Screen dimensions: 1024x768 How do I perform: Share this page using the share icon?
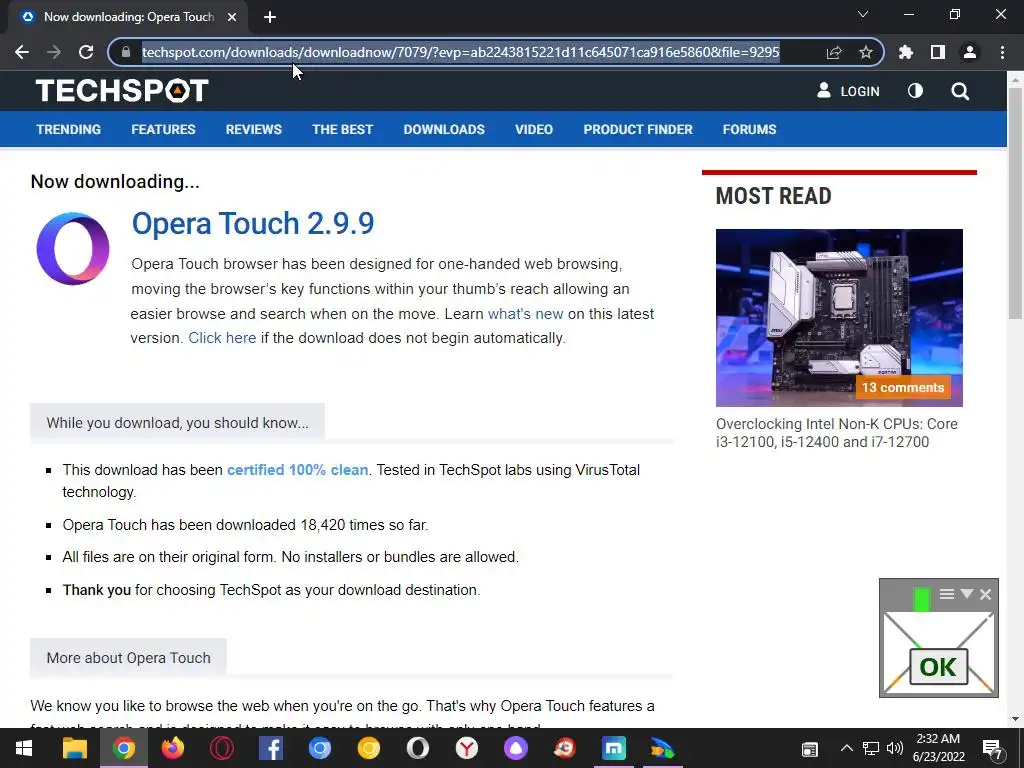tap(834, 52)
